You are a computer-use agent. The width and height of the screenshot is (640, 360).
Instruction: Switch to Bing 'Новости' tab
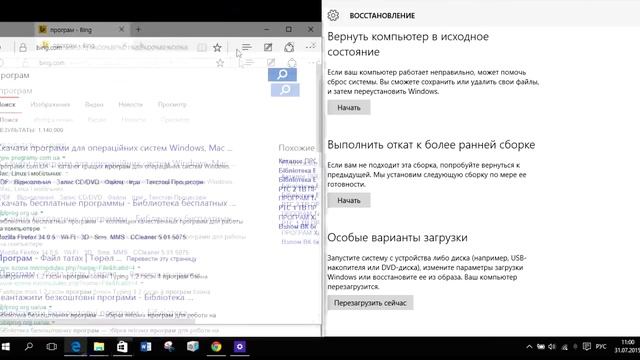(x=131, y=104)
